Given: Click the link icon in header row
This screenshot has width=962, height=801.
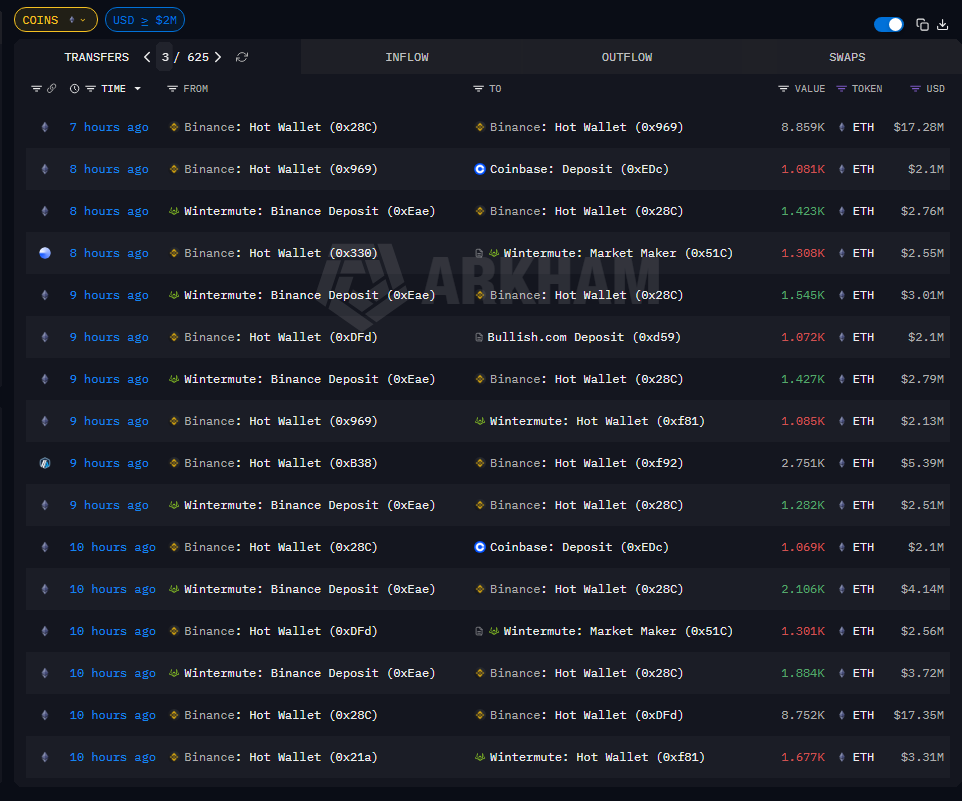Looking at the screenshot, I should click(x=52, y=89).
